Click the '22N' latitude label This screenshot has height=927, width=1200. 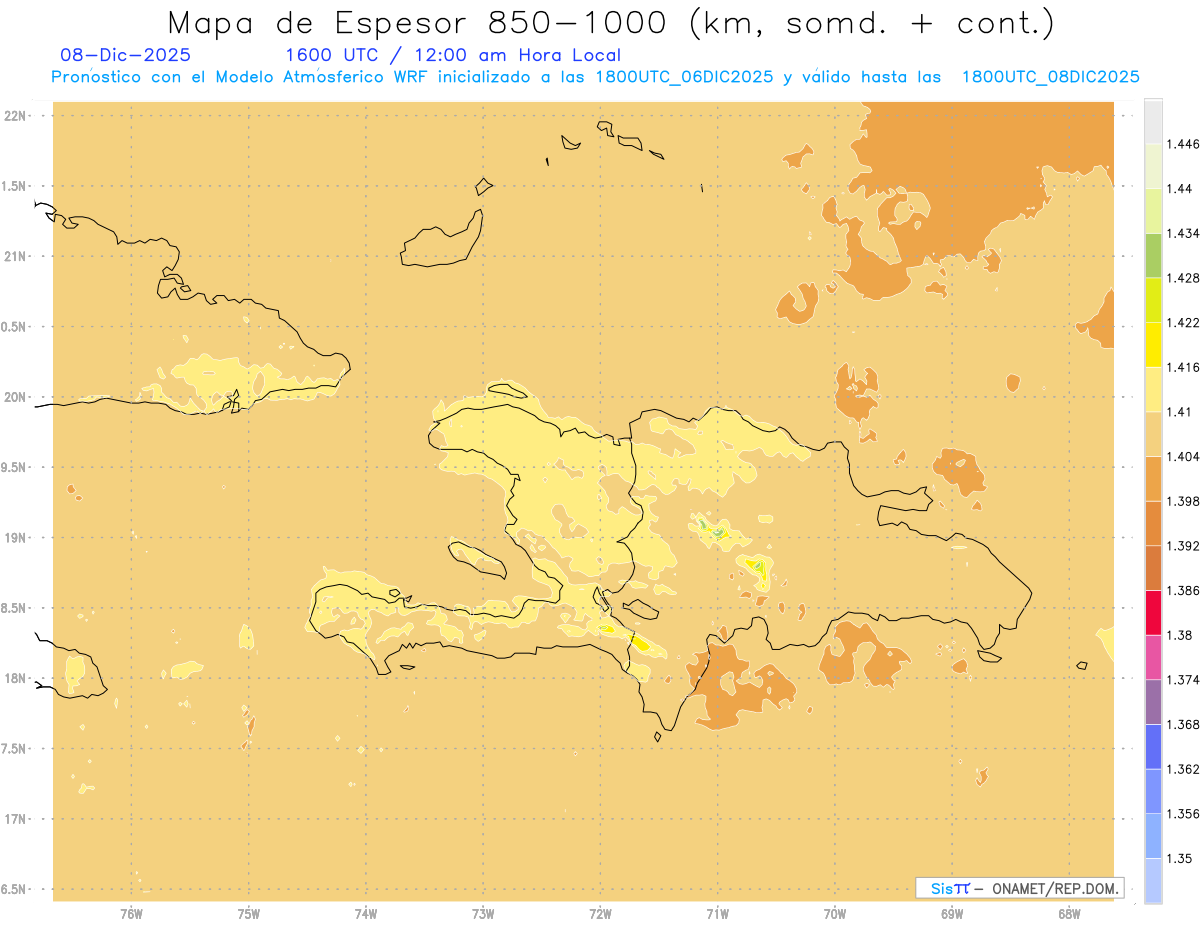(x=15, y=116)
